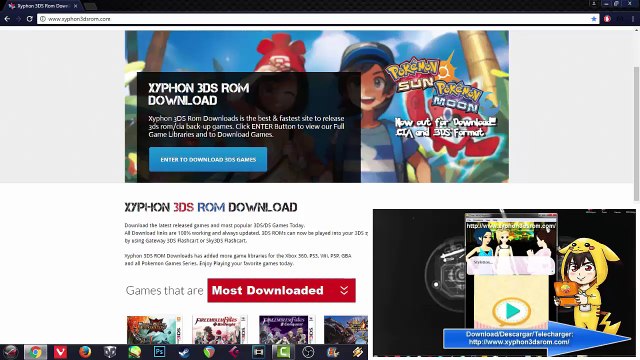Click the 'XYPHON 3DS ROM DOWNLOAD' section heading
The image size is (640, 360).
point(211,207)
